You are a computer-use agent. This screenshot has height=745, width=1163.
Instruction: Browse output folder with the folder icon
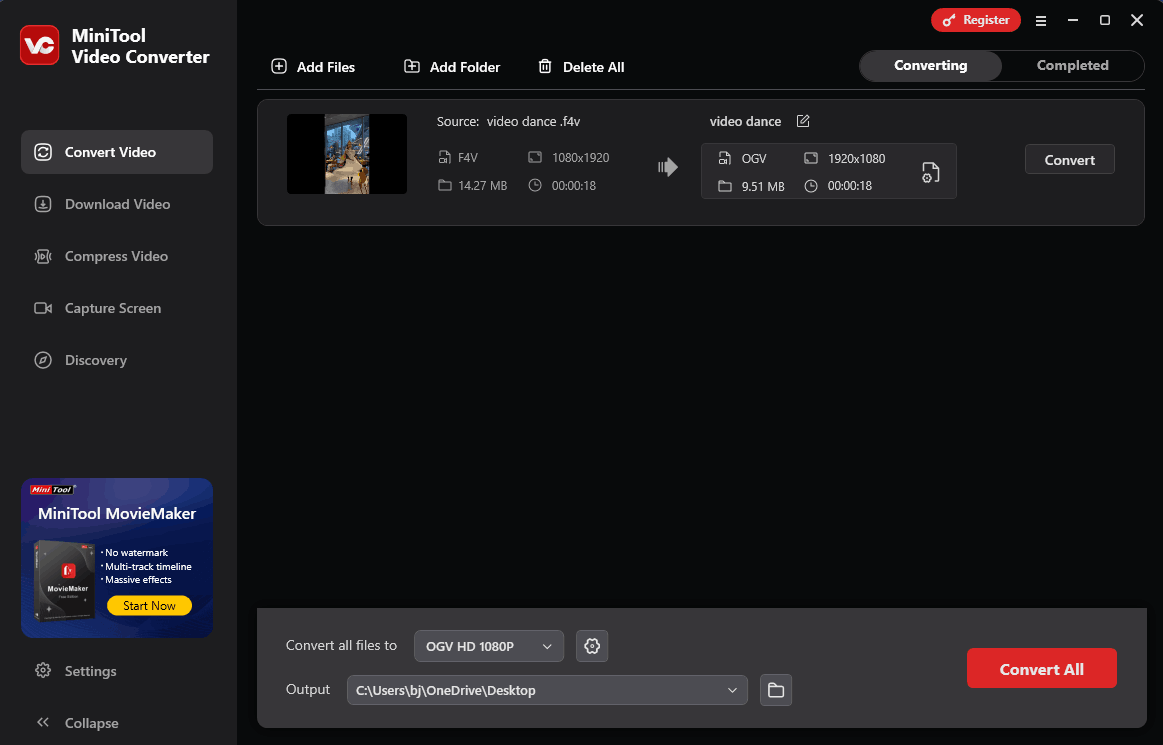click(x=776, y=690)
